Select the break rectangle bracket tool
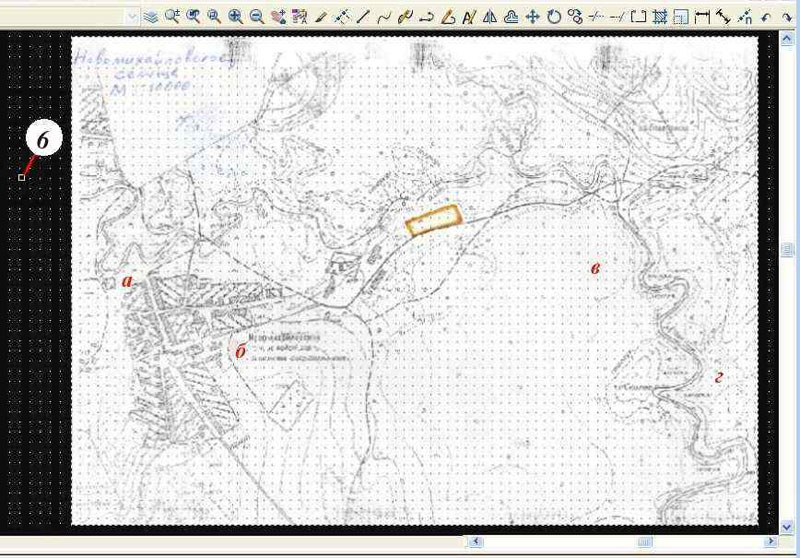 click(638, 17)
